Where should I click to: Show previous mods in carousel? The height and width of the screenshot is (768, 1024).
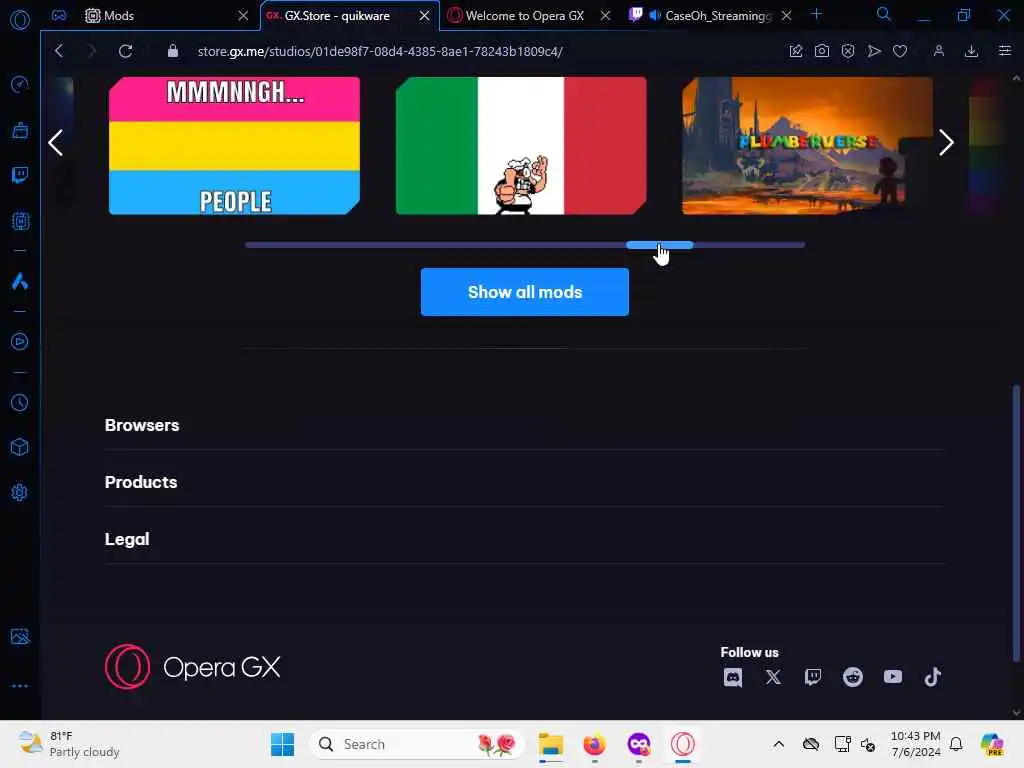56,143
